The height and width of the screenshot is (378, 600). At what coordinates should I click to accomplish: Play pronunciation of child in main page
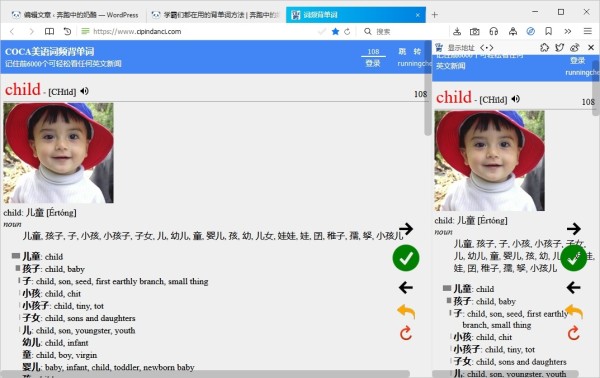pos(85,91)
